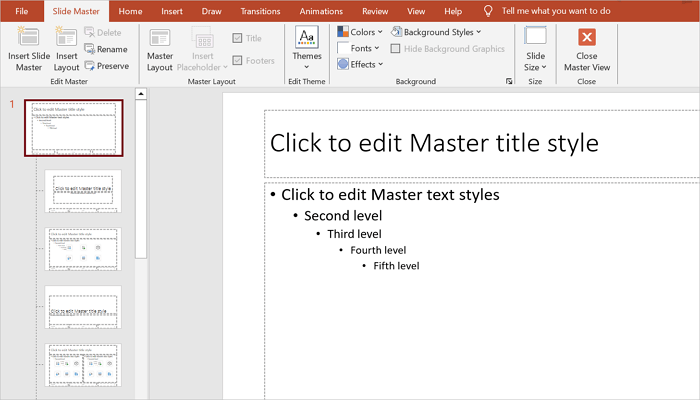Click the Colors palette icon
The height and width of the screenshot is (400, 700).
pos(343,32)
